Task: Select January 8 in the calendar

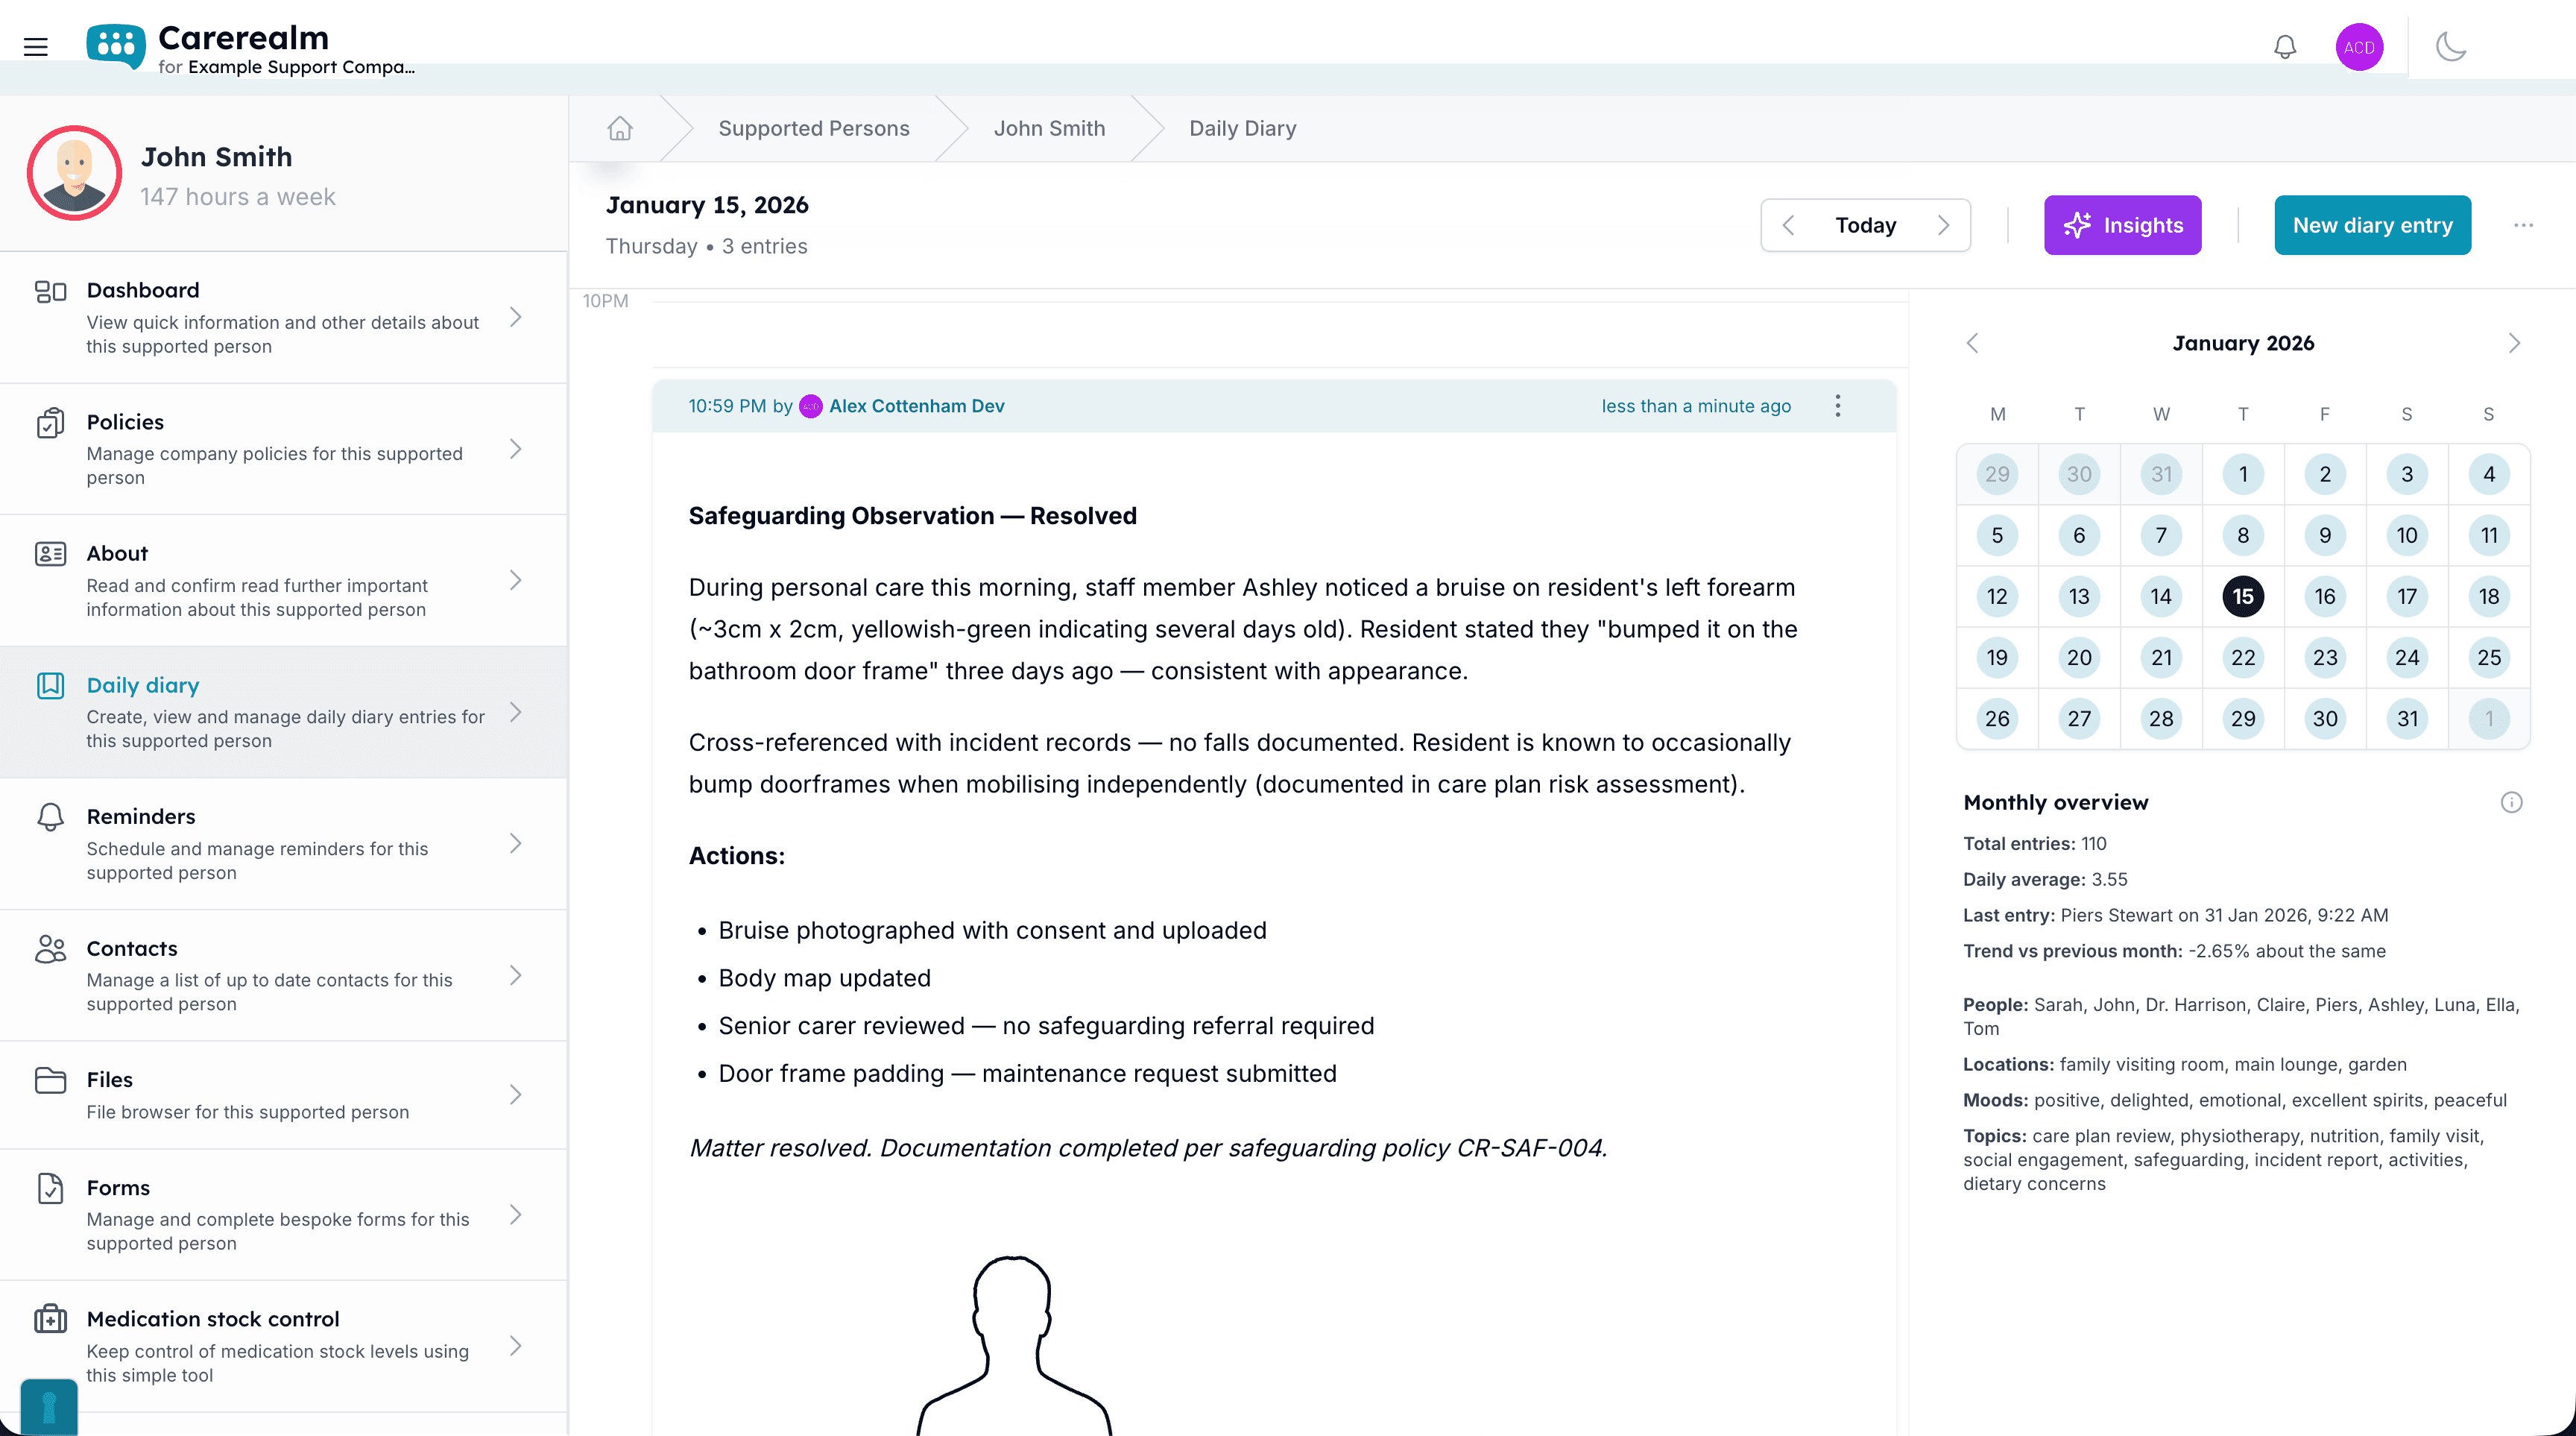Action: 2243,535
